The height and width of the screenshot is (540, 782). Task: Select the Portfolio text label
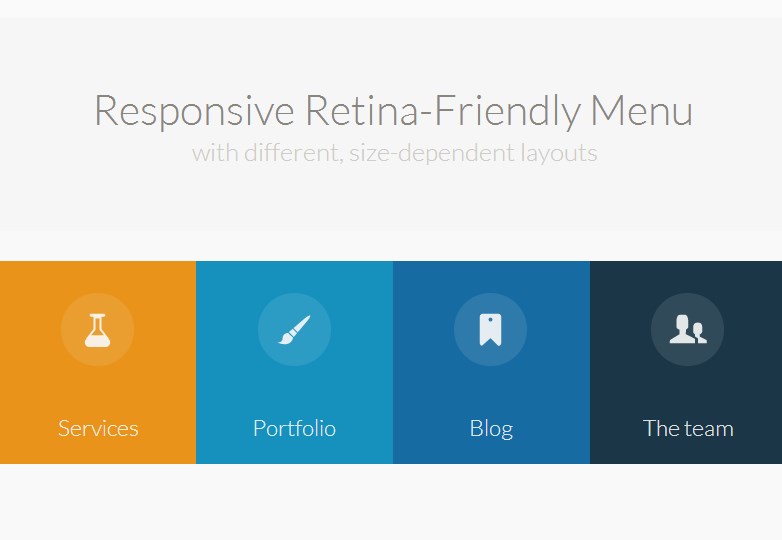click(x=294, y=428)
